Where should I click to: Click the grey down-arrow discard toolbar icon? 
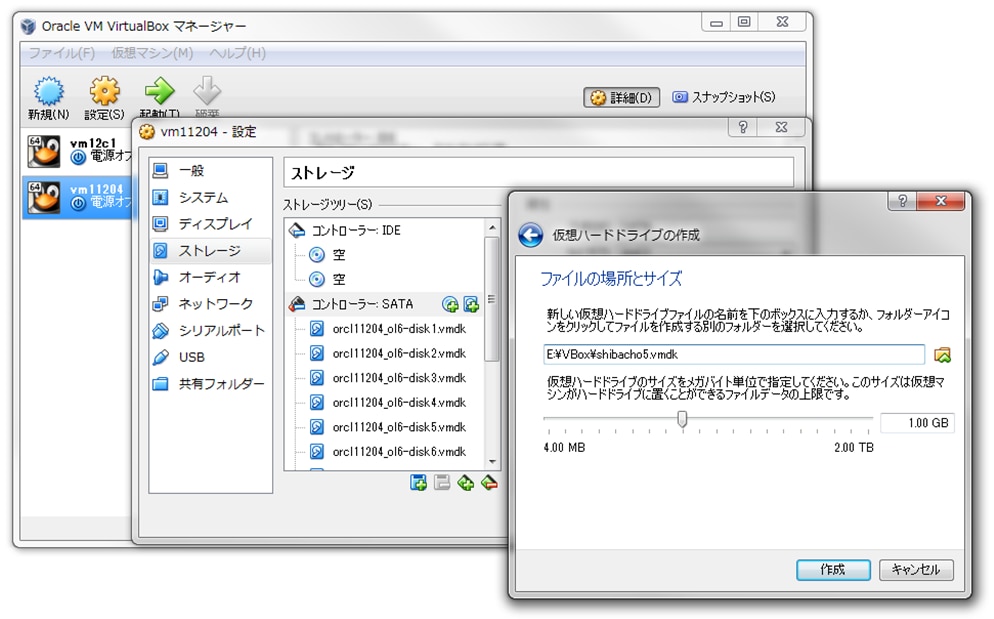point(207,91)
